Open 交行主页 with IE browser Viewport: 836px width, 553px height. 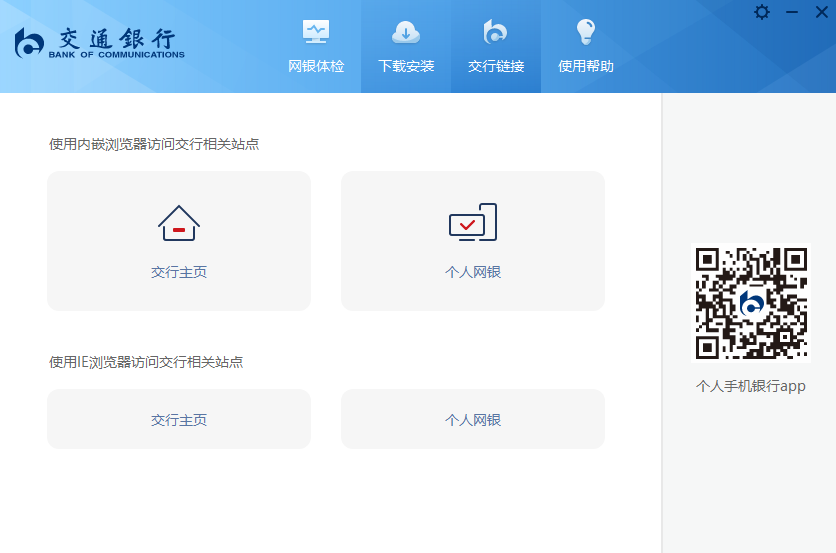[x=179, y=419]
